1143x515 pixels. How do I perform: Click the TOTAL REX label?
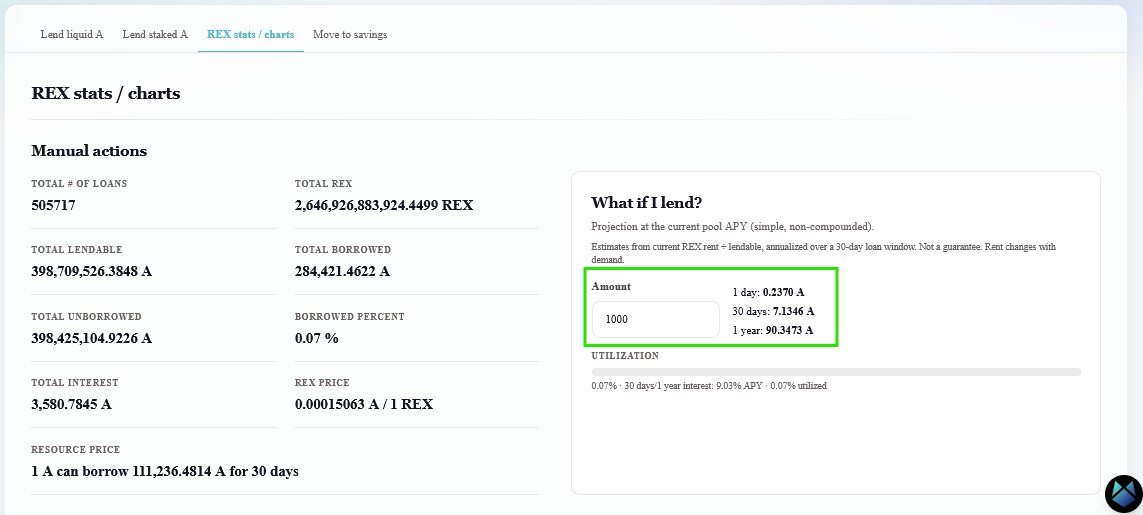[324, 184]
